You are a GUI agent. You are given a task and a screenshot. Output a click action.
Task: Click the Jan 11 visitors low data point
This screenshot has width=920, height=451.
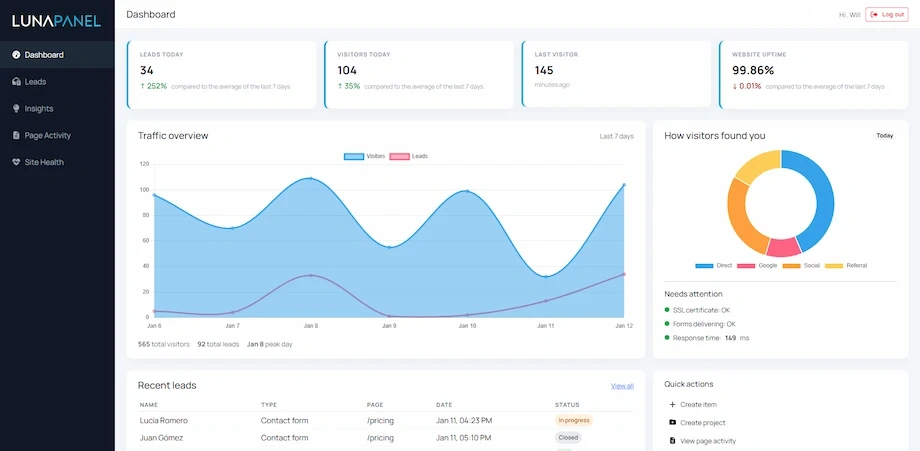[546, 277]
